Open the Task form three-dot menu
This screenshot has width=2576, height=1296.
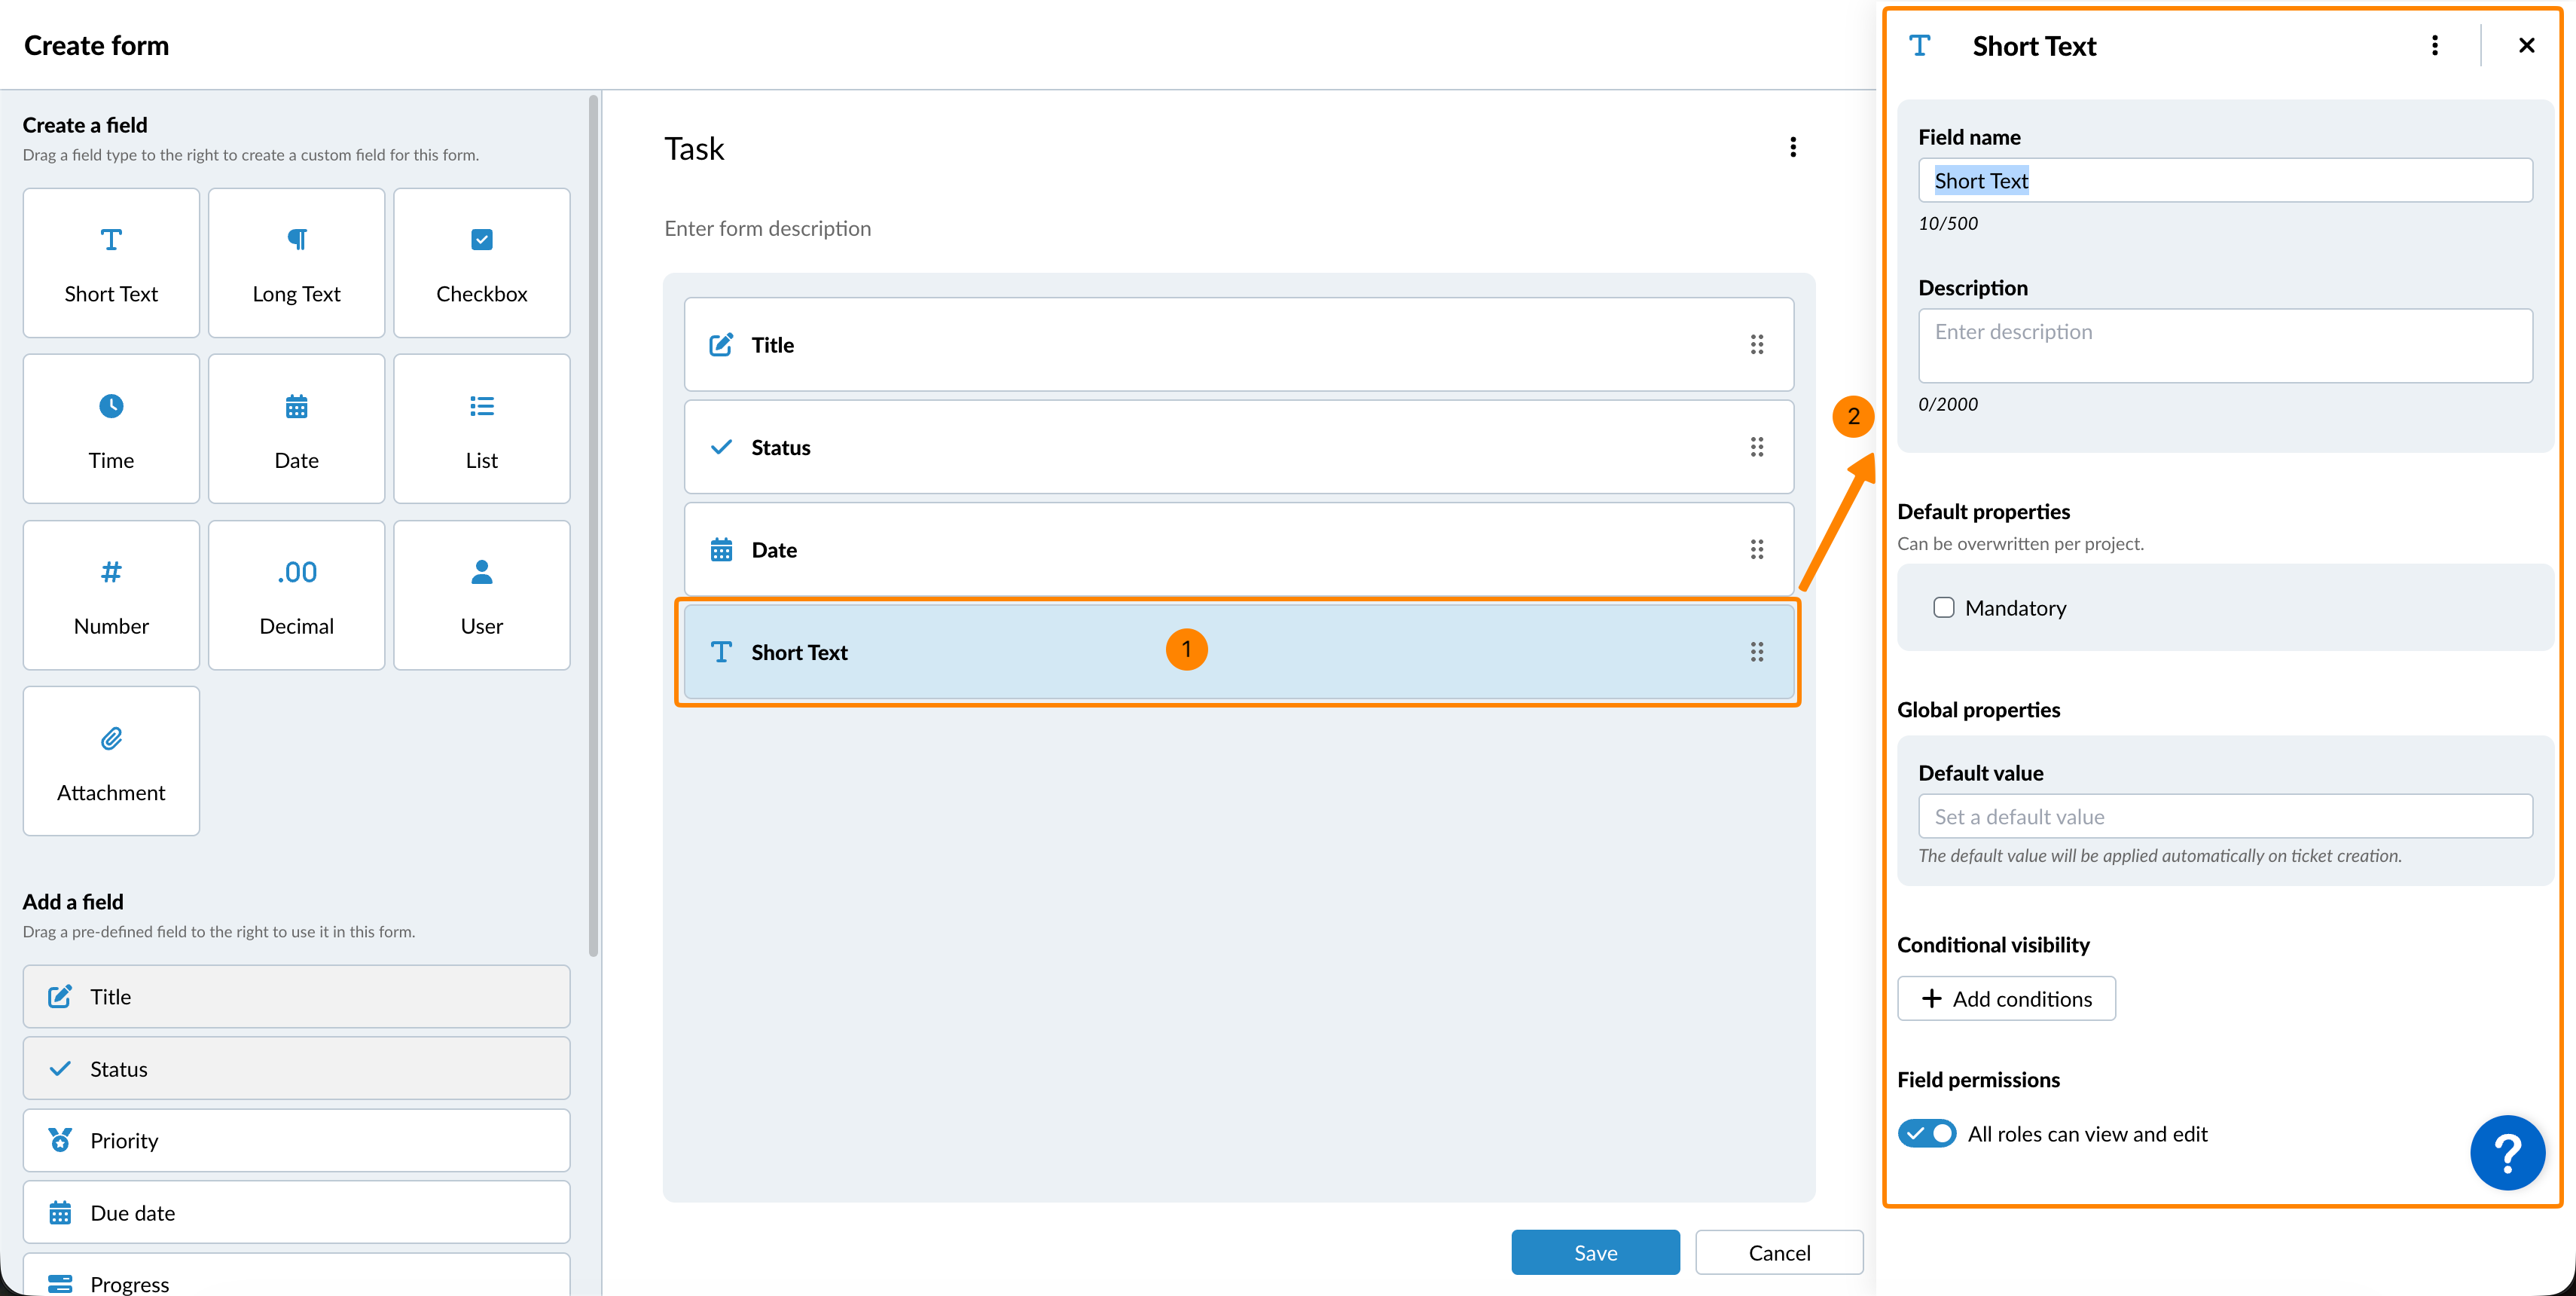click(x=1792, y=148)
